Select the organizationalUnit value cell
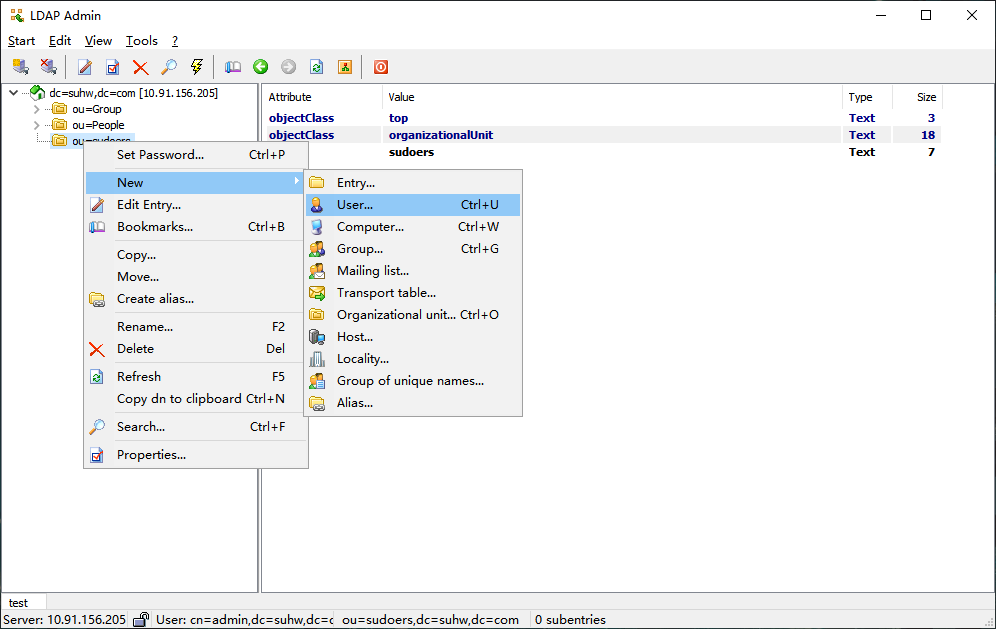 click(441, 135)
